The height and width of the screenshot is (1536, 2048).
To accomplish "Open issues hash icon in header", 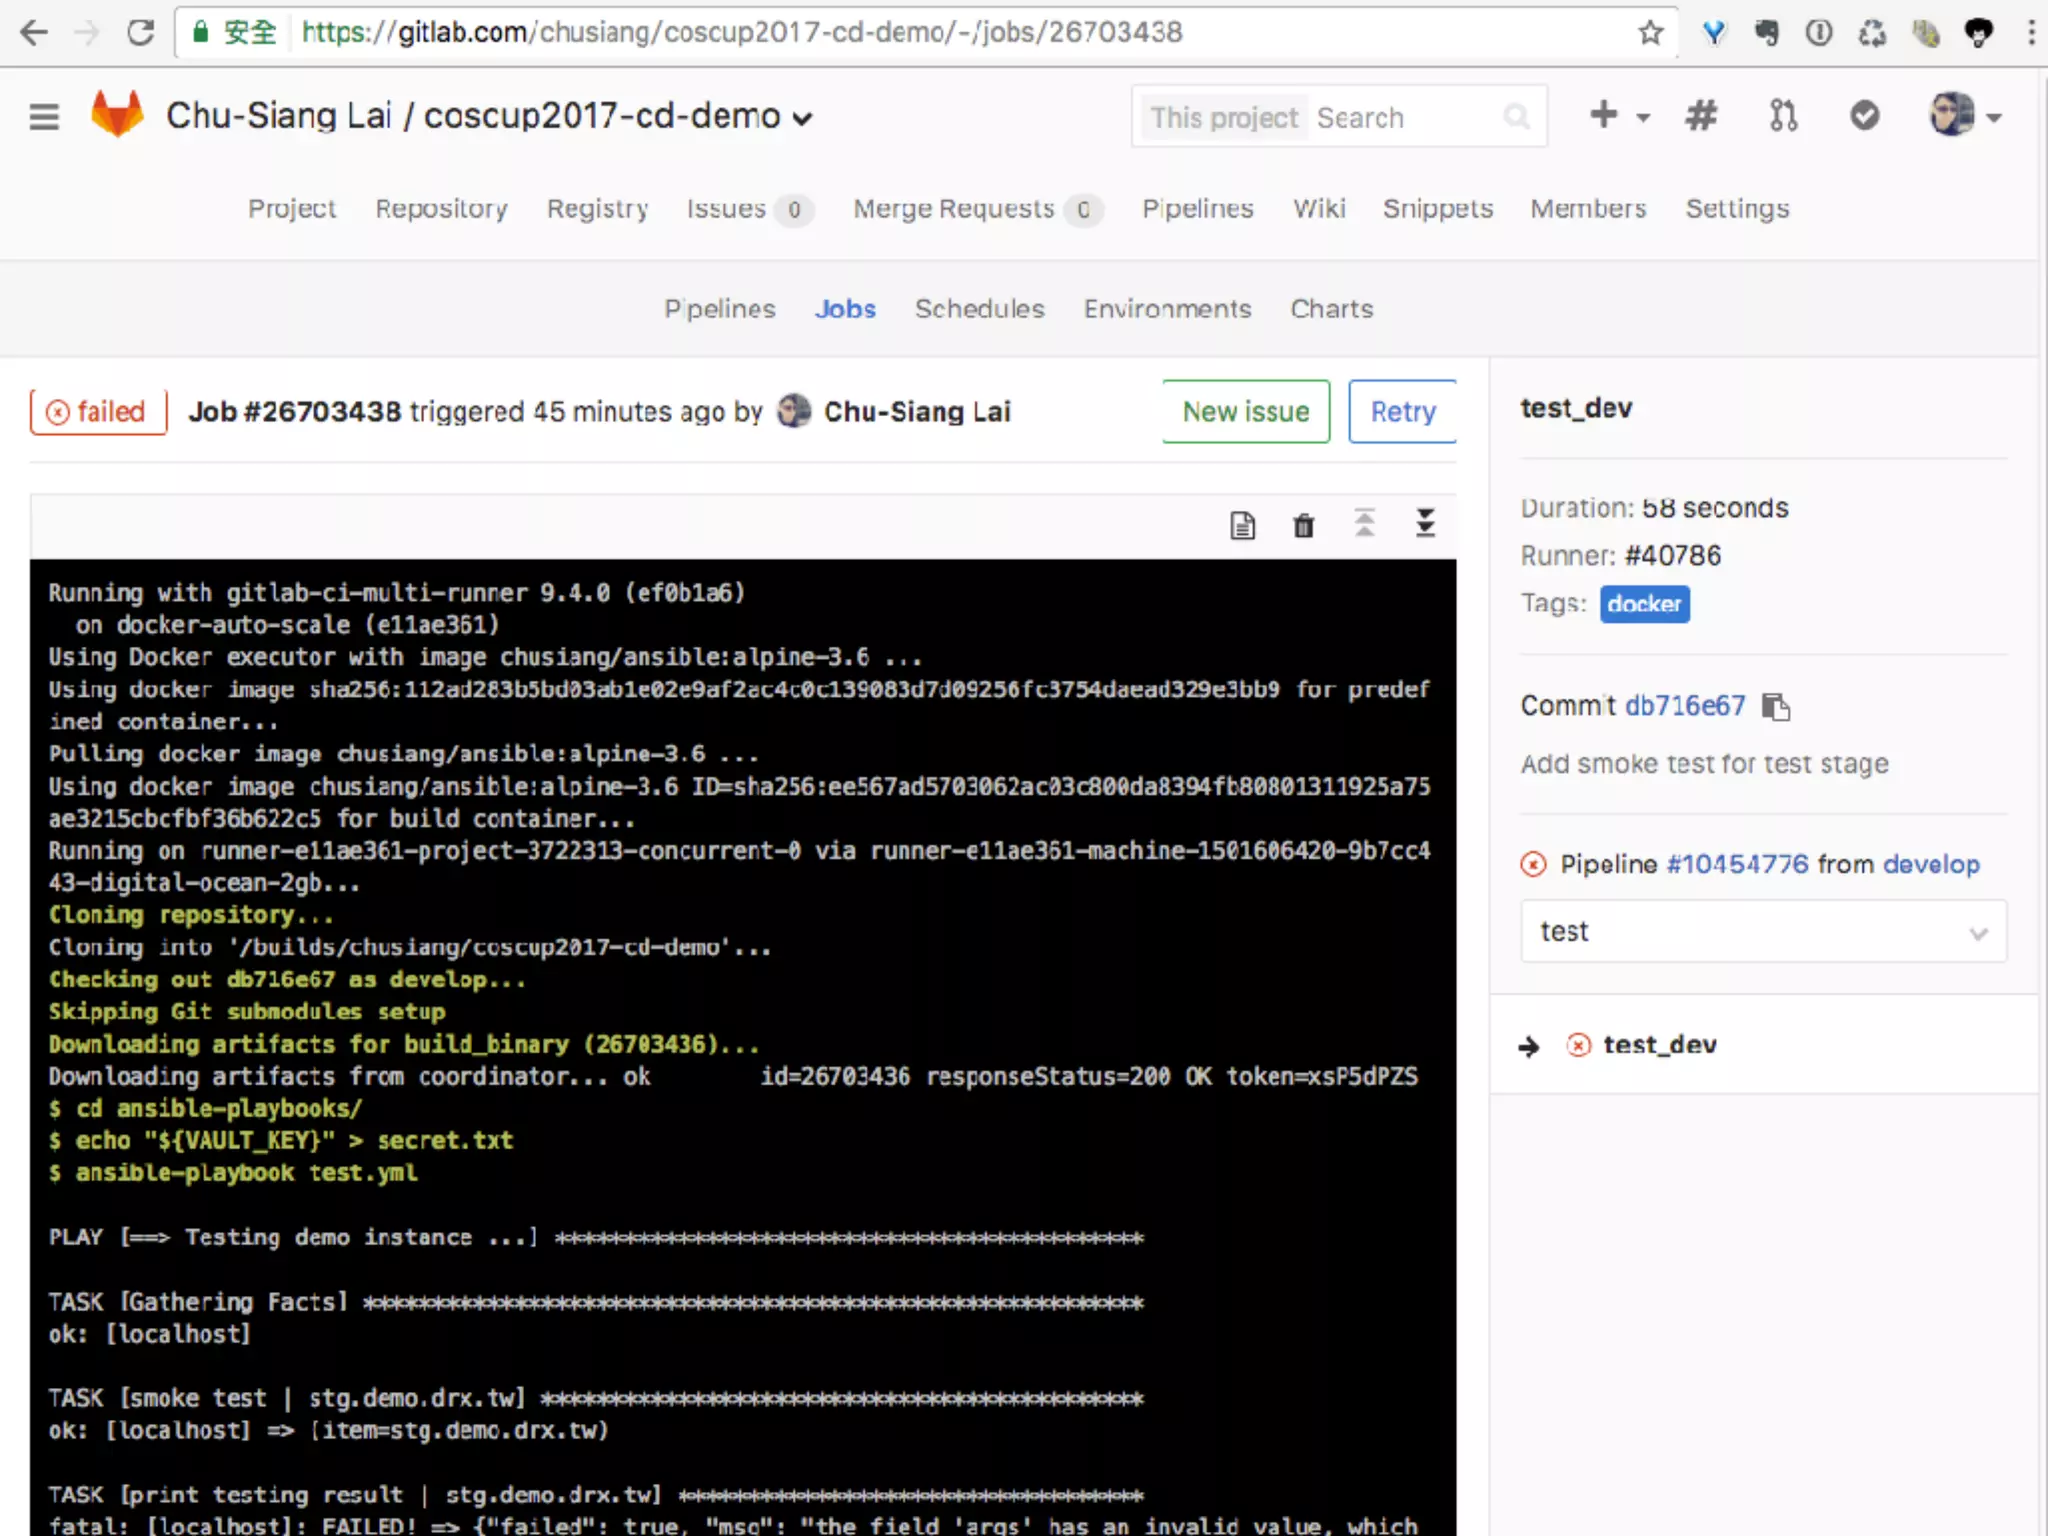I will tap(1701, 116).
